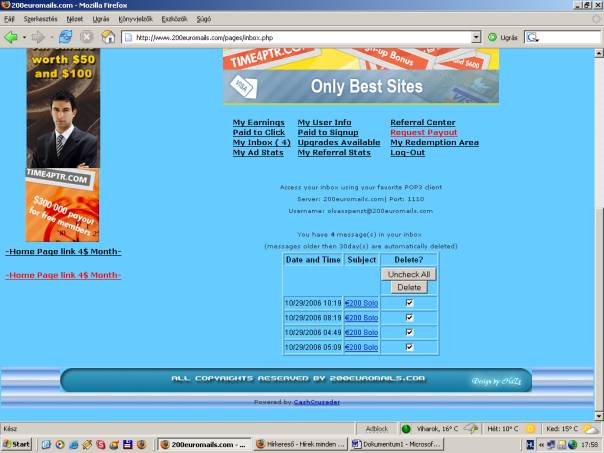604x453 pixels.
Task: Open the back button history dropdown arrow
Action: click(x=24, y=37)
